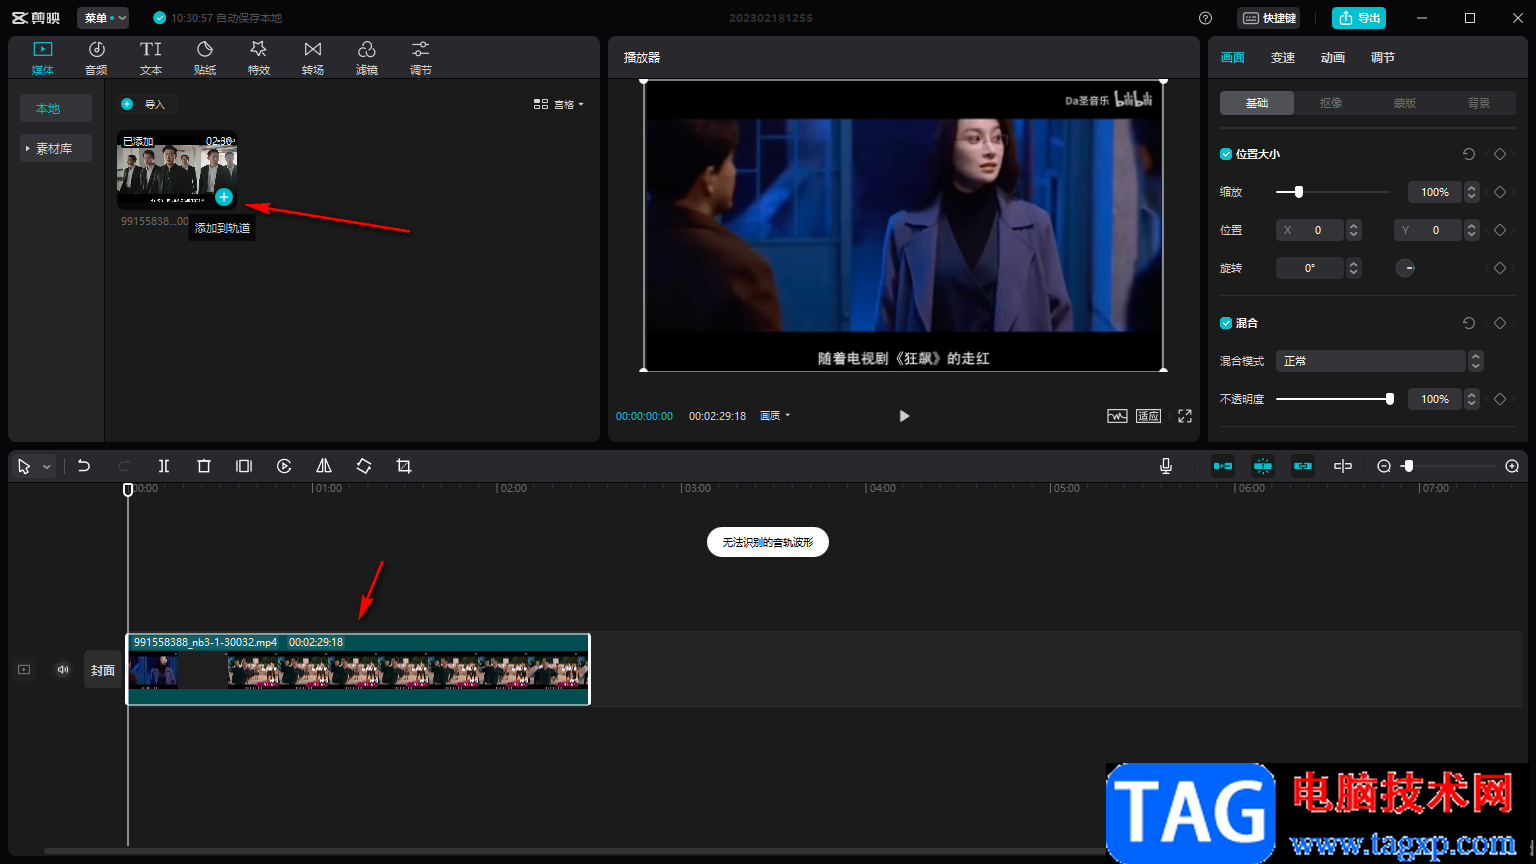1536x864 pixels.
Task: Delete the selected clip
Action: tap(204, 466)
